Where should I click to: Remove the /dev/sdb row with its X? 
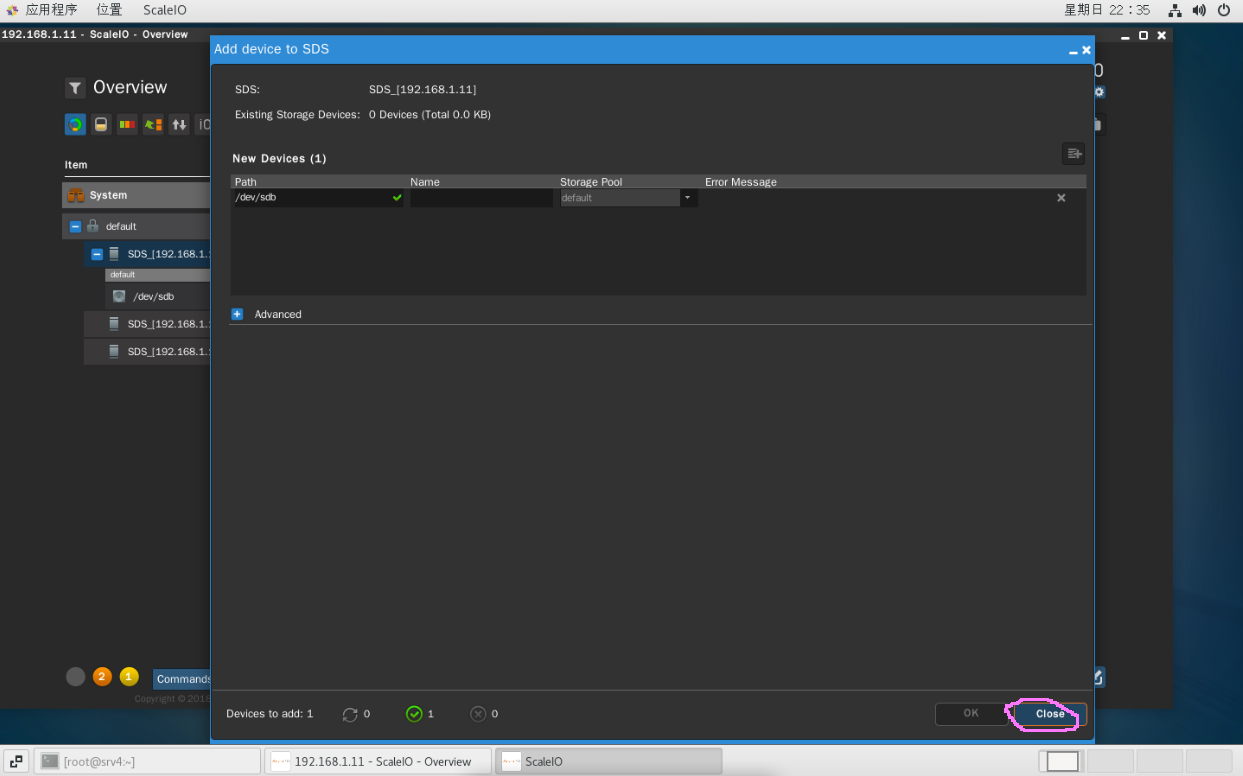pyautogui.click(x=1061, y=198)
